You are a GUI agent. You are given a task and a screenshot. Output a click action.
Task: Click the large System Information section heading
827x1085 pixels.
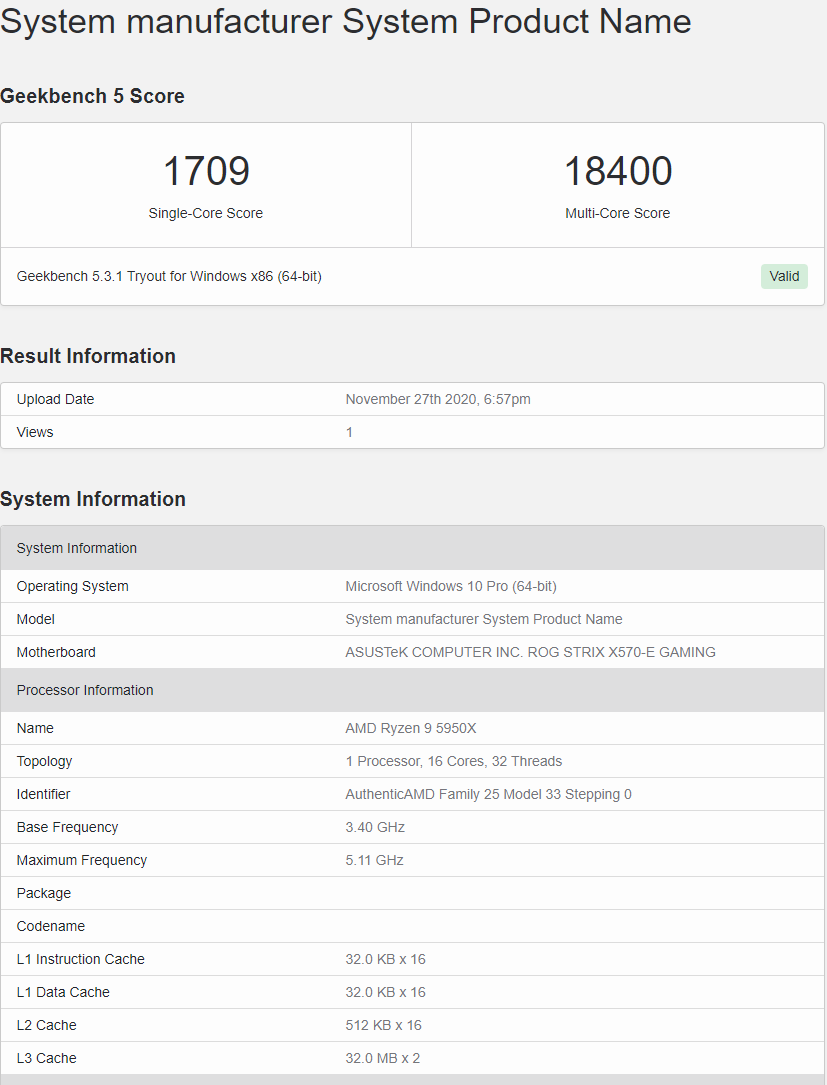tap(93, 499)
